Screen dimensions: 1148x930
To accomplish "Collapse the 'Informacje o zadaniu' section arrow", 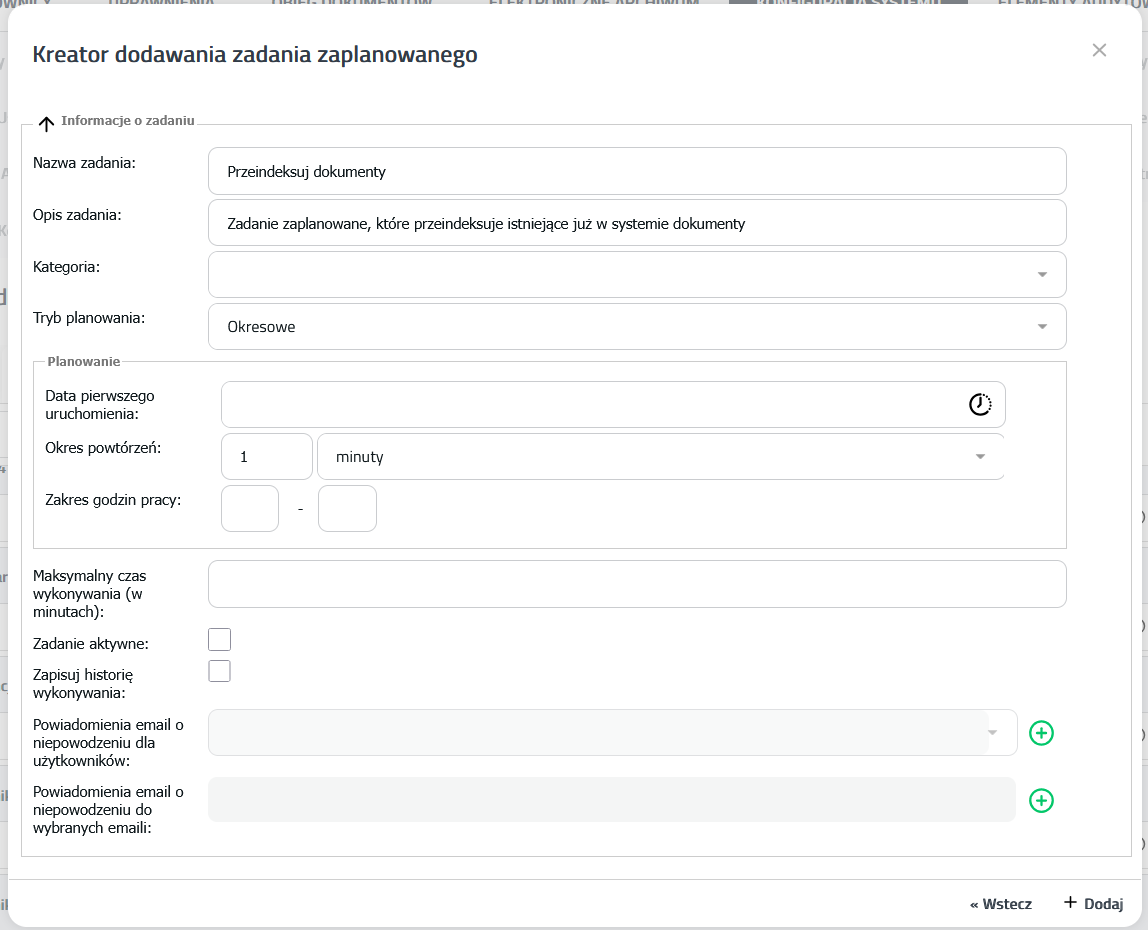I will point(46,124).
